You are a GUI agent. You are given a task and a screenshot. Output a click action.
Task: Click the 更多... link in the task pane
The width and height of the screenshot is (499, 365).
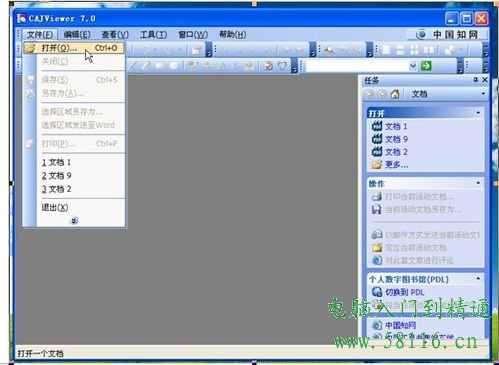click(397, 164)
